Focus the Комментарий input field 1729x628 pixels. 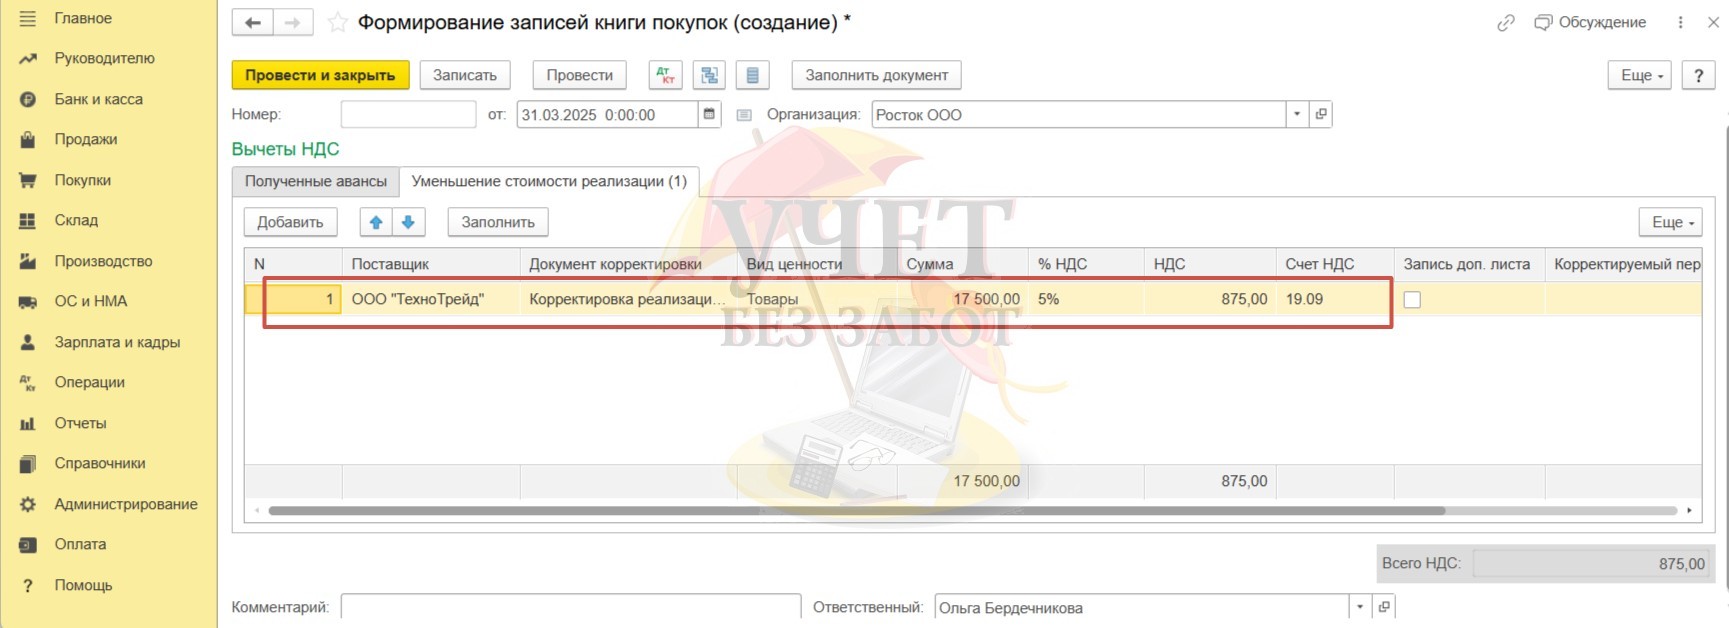(x=570, y=606)
